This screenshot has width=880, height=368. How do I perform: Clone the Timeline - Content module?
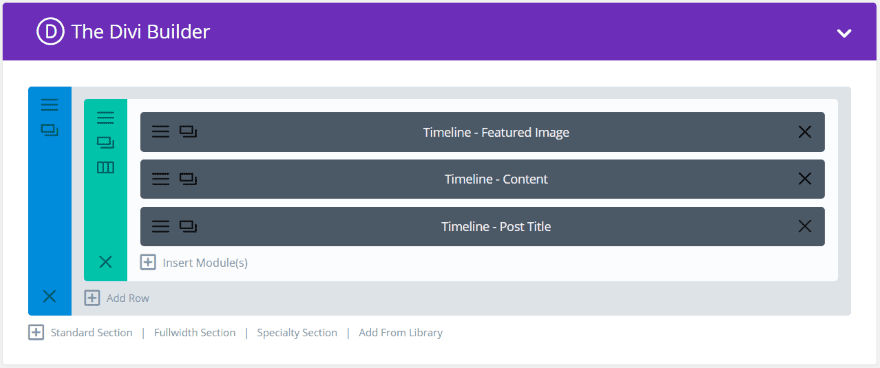188,179
